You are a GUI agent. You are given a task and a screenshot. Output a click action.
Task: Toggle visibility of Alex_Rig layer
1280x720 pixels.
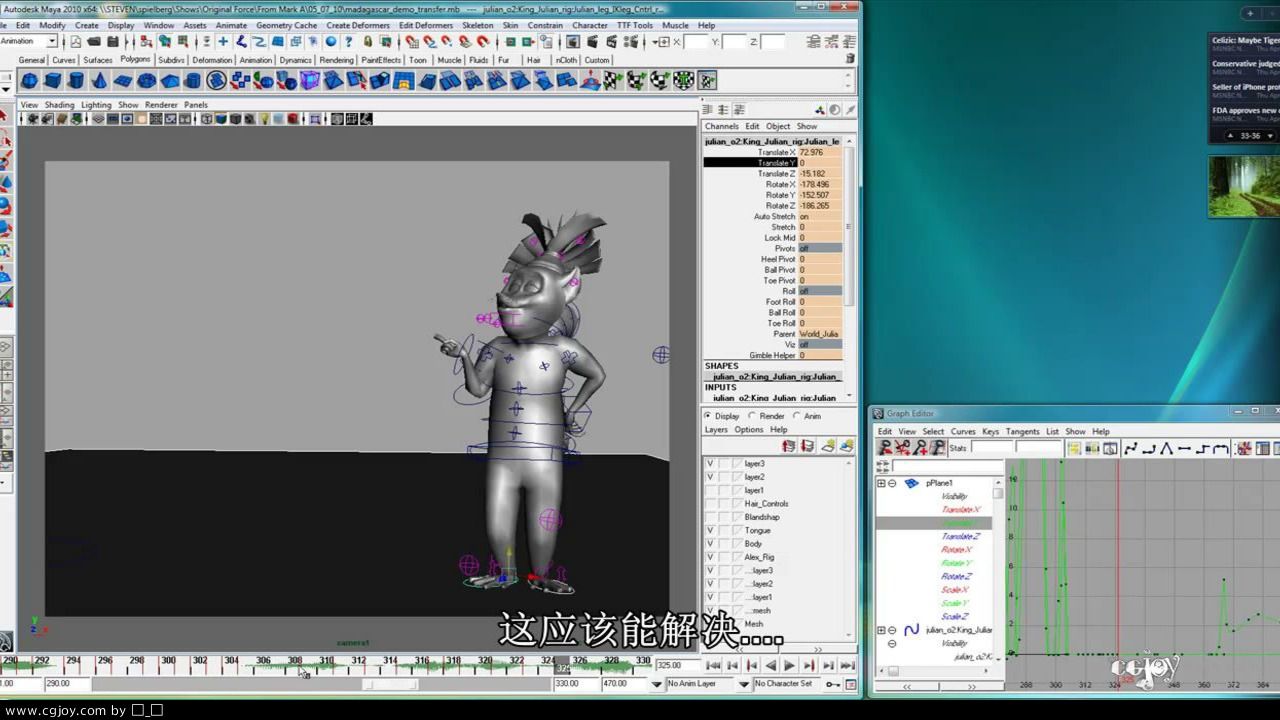coord(710,557)
